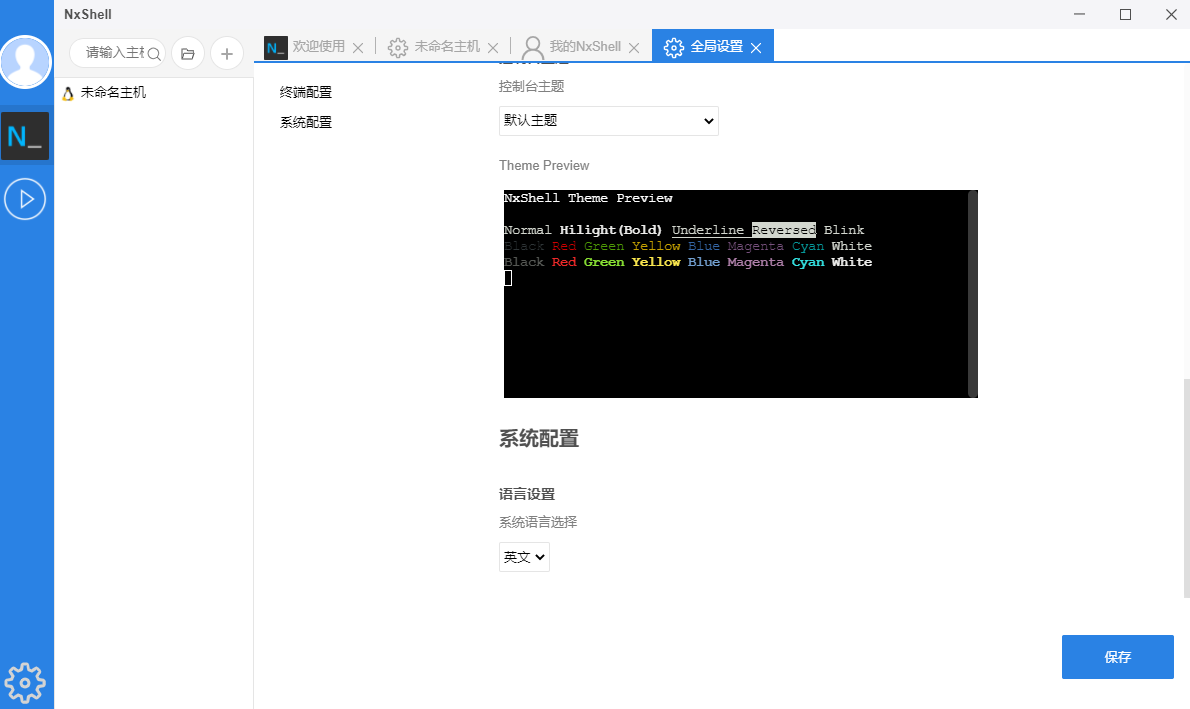The height and width of the screenshot is (709, 1190).
Task: Click the 保存 save button
Action: coord(1117,657)
